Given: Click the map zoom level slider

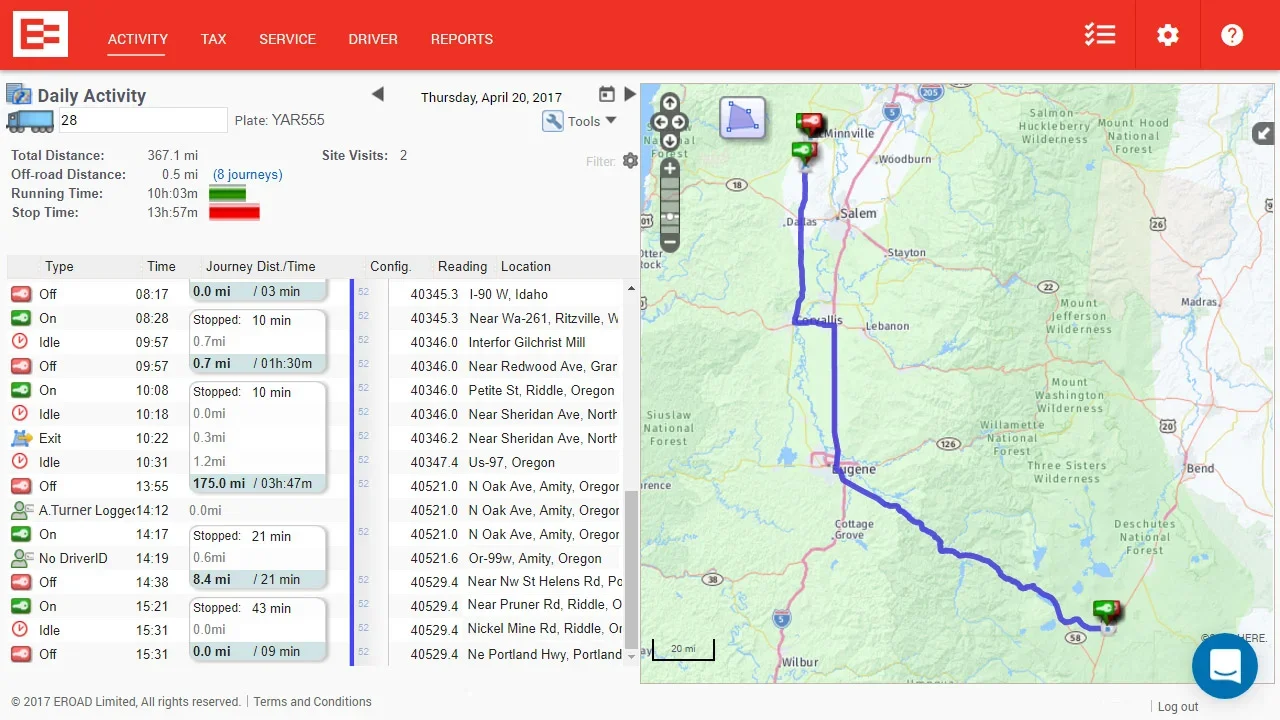Looking at the screenshot, I should coord(670,206).
